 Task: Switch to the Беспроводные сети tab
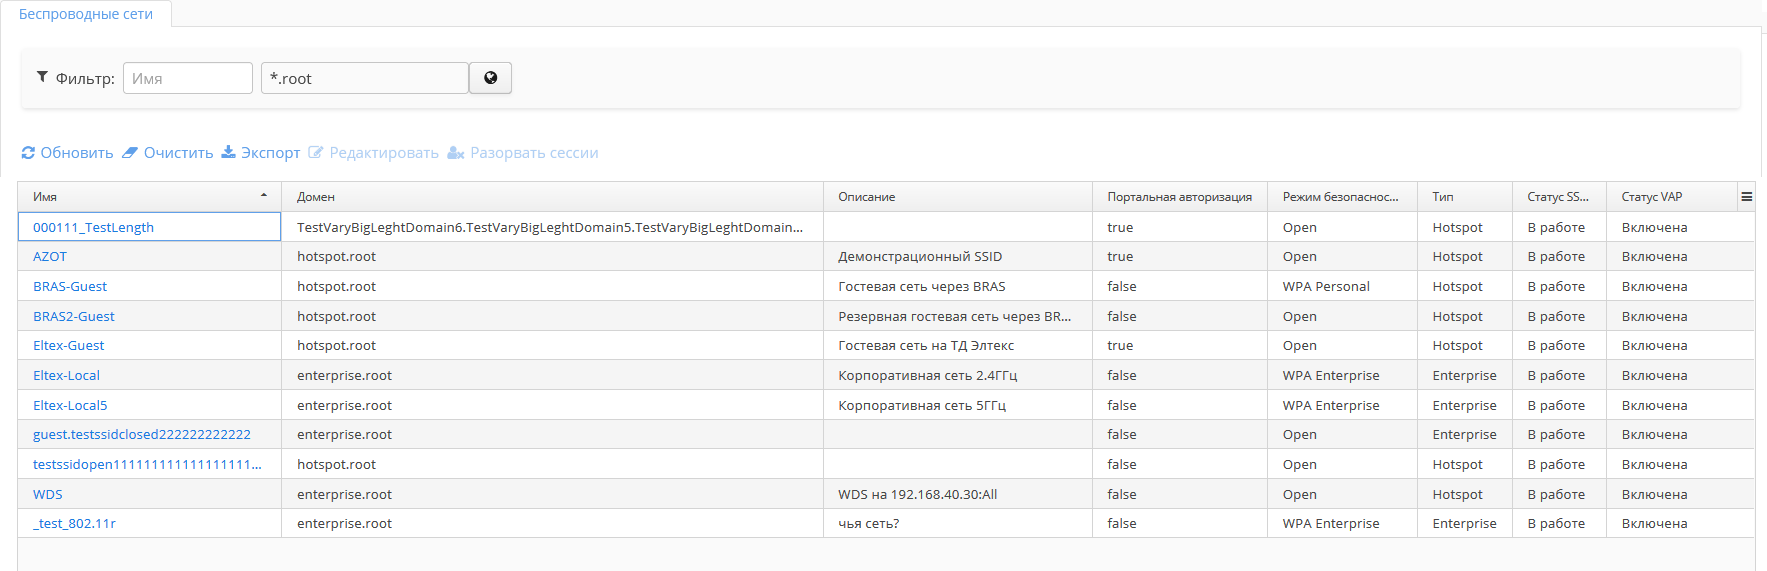click(x=86, y=14)
